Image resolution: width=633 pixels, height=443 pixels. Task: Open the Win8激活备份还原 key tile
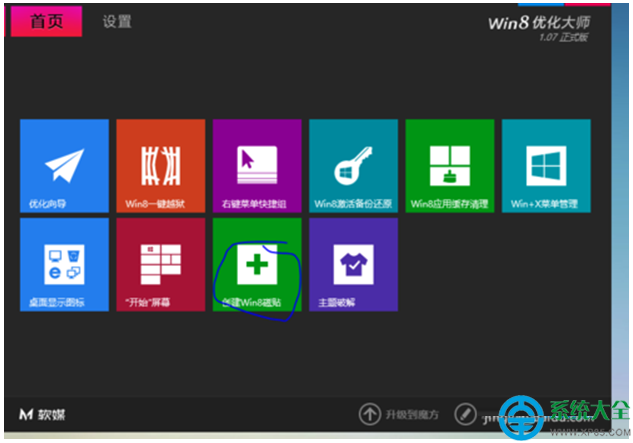(x=353, y=166)
